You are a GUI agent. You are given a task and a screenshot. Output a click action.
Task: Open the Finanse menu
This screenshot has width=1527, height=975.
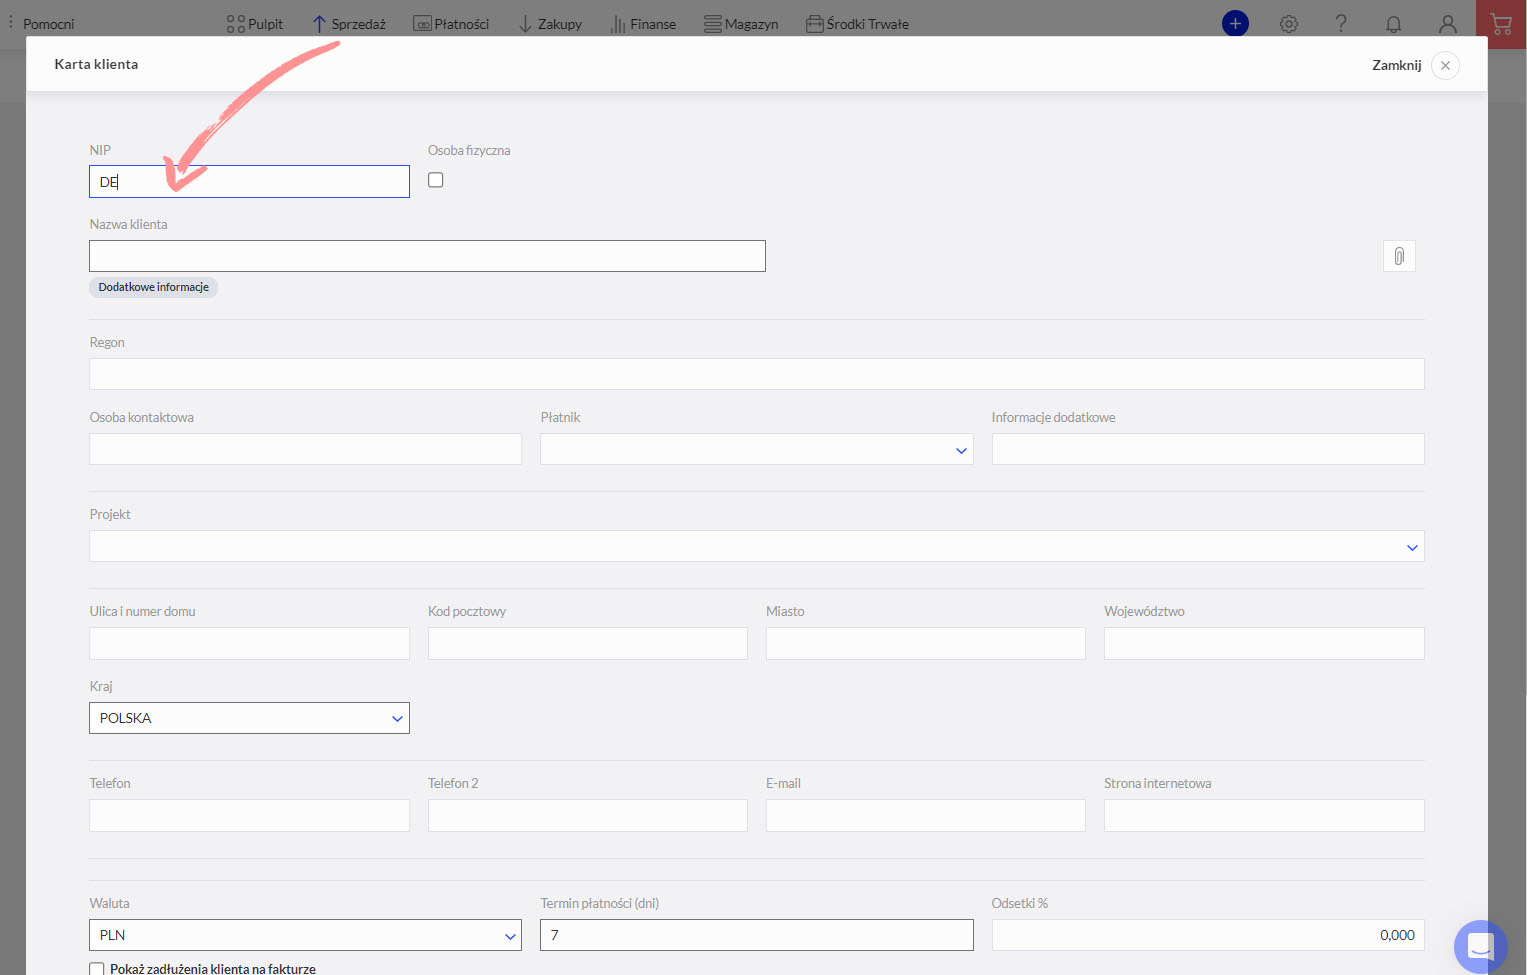click(x=643, y=24)
